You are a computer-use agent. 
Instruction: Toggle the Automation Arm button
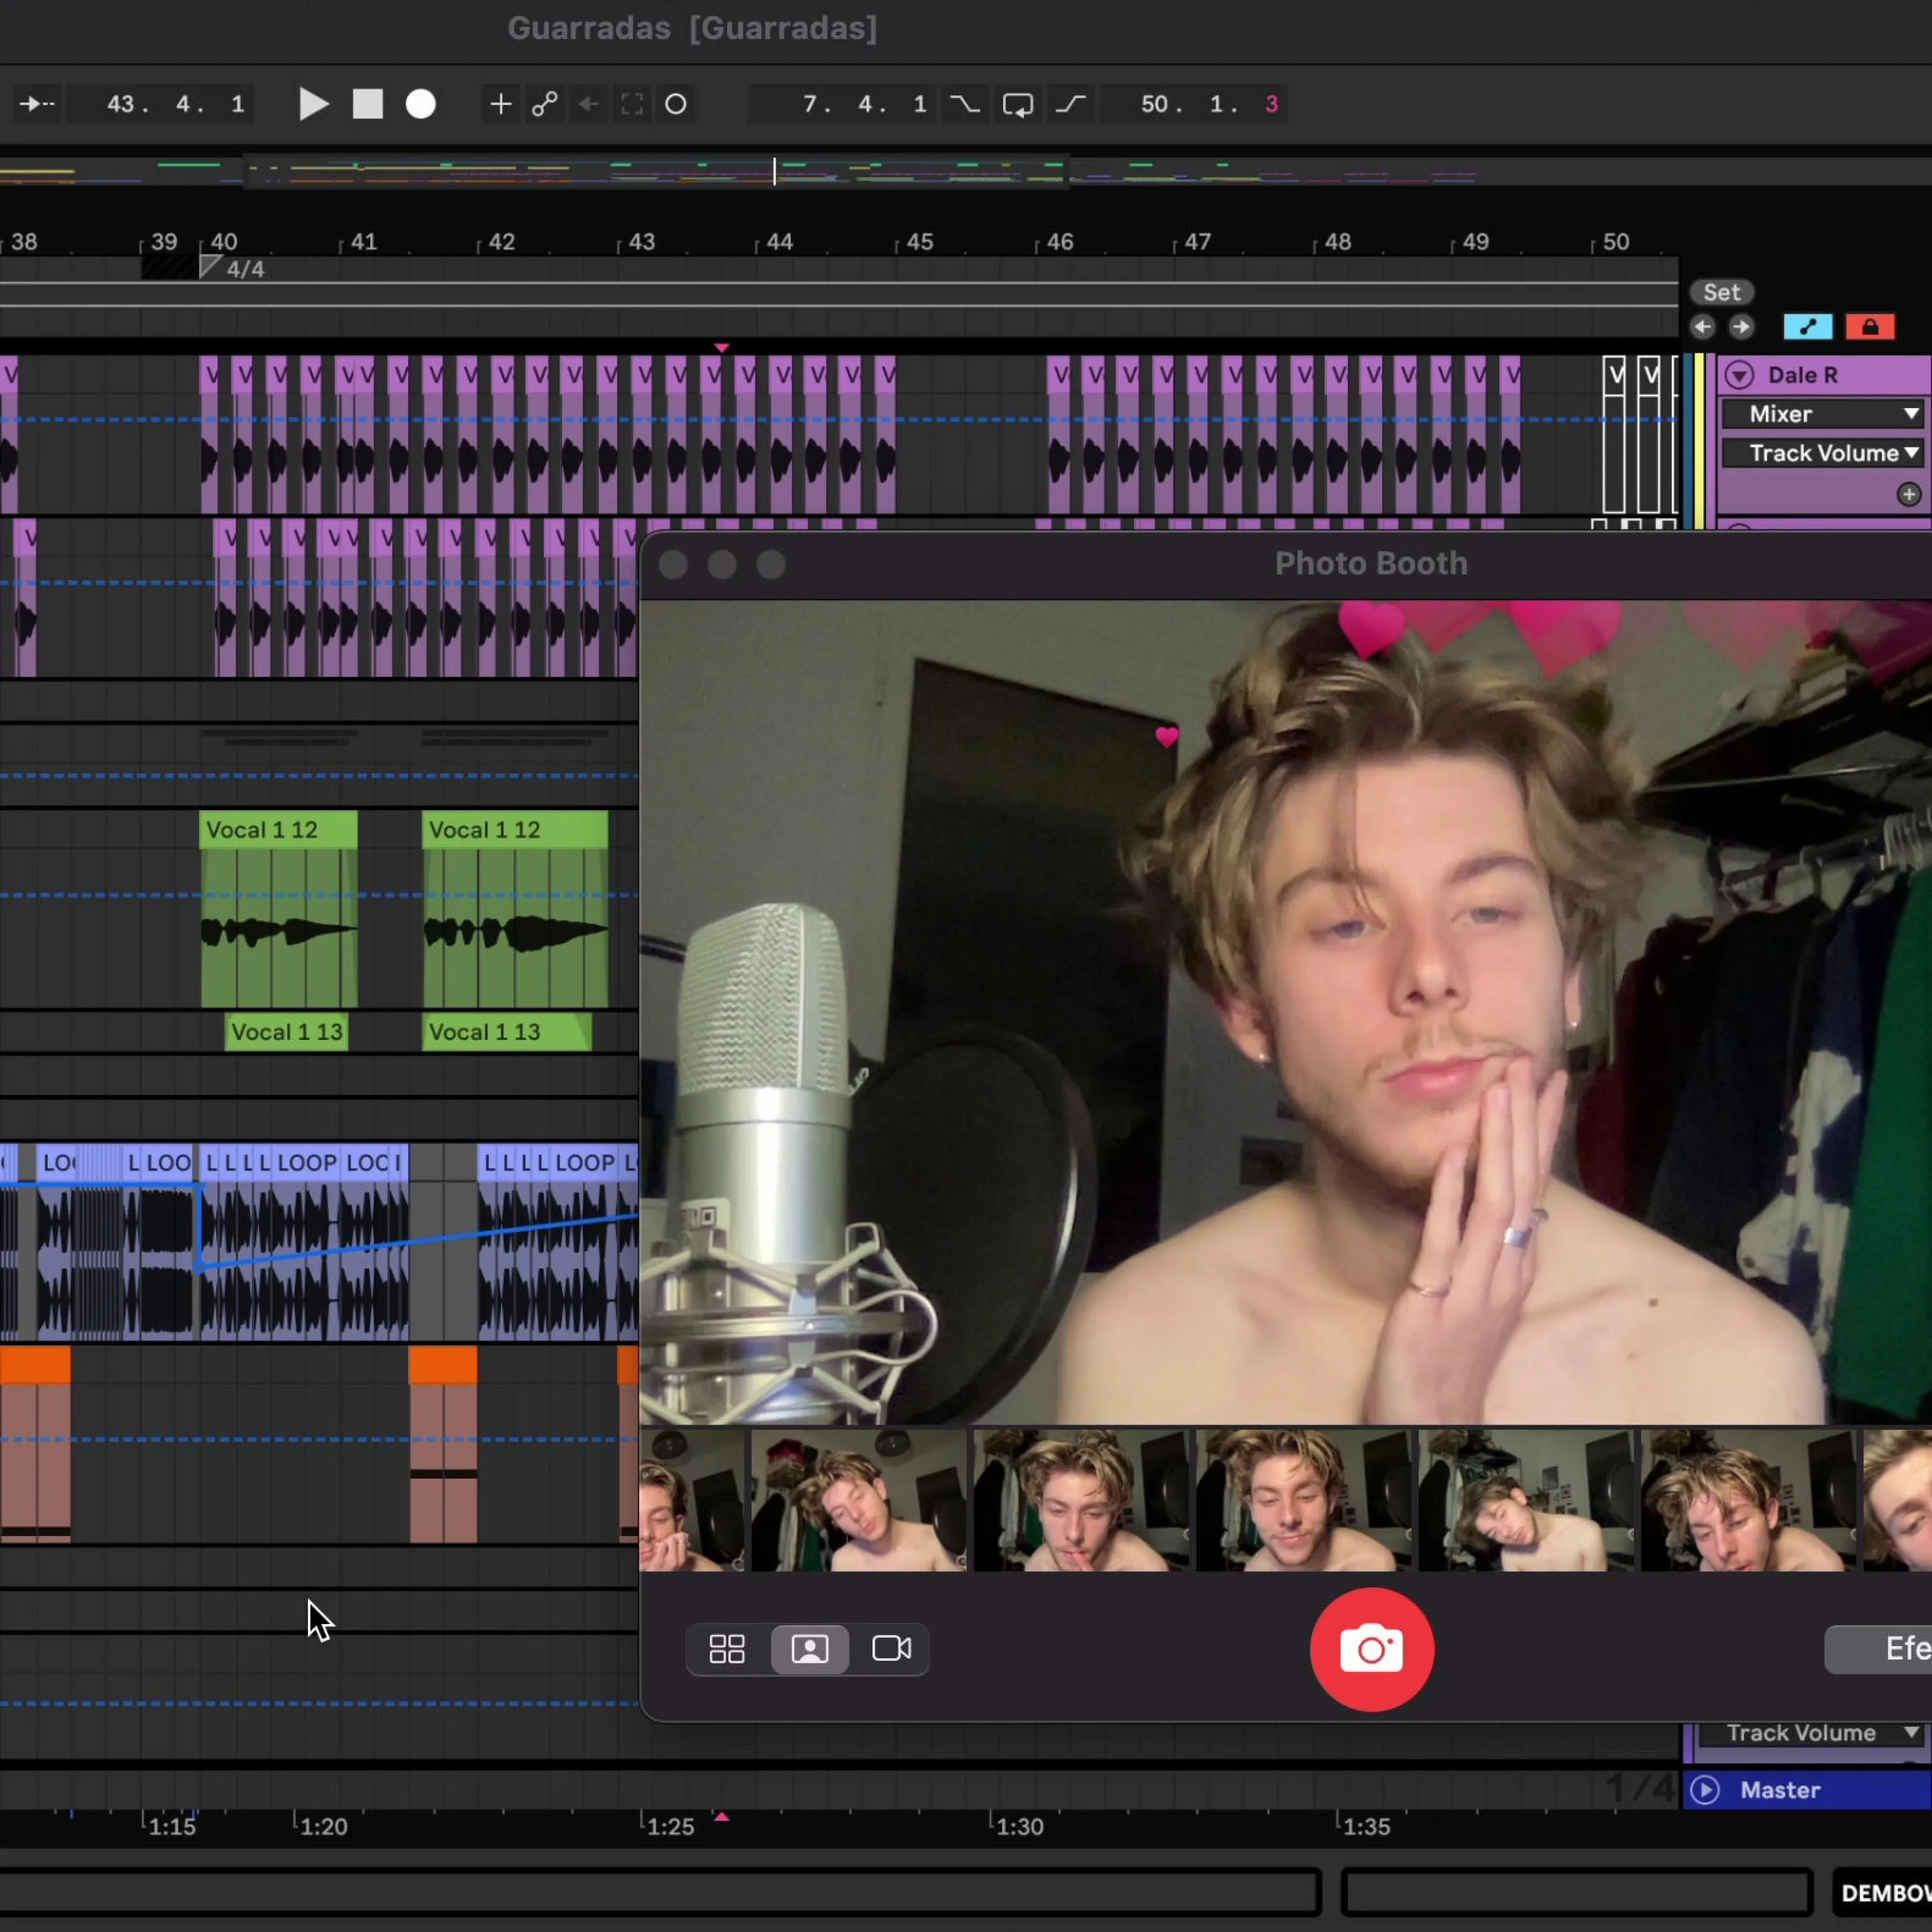545,104
